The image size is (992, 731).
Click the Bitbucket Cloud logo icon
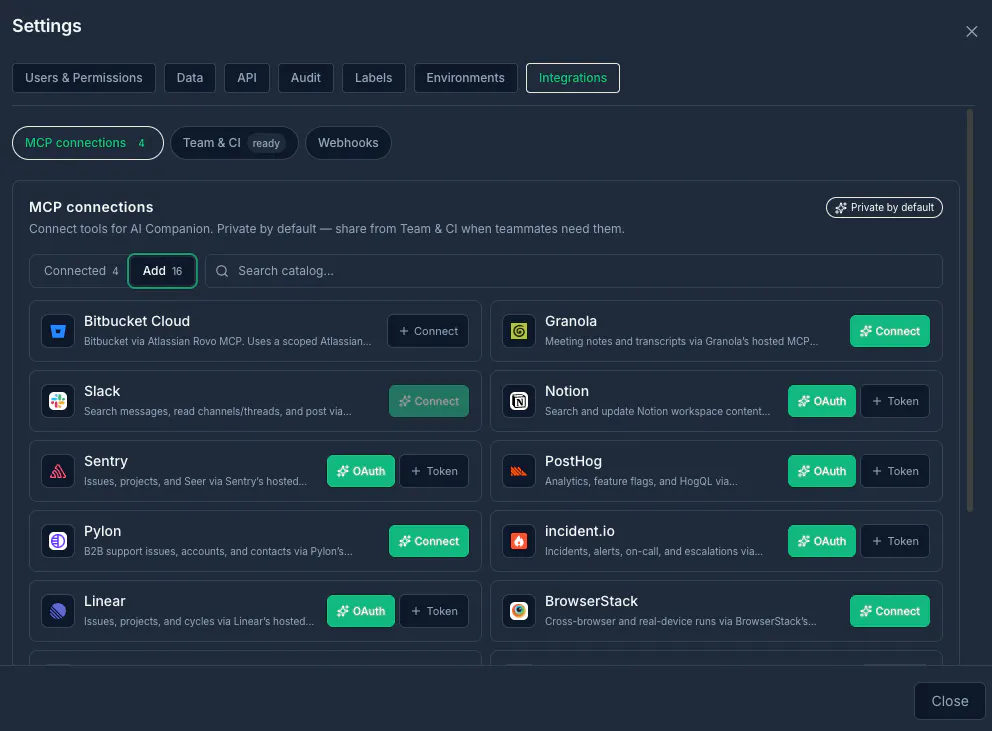(x=58, y=331)
